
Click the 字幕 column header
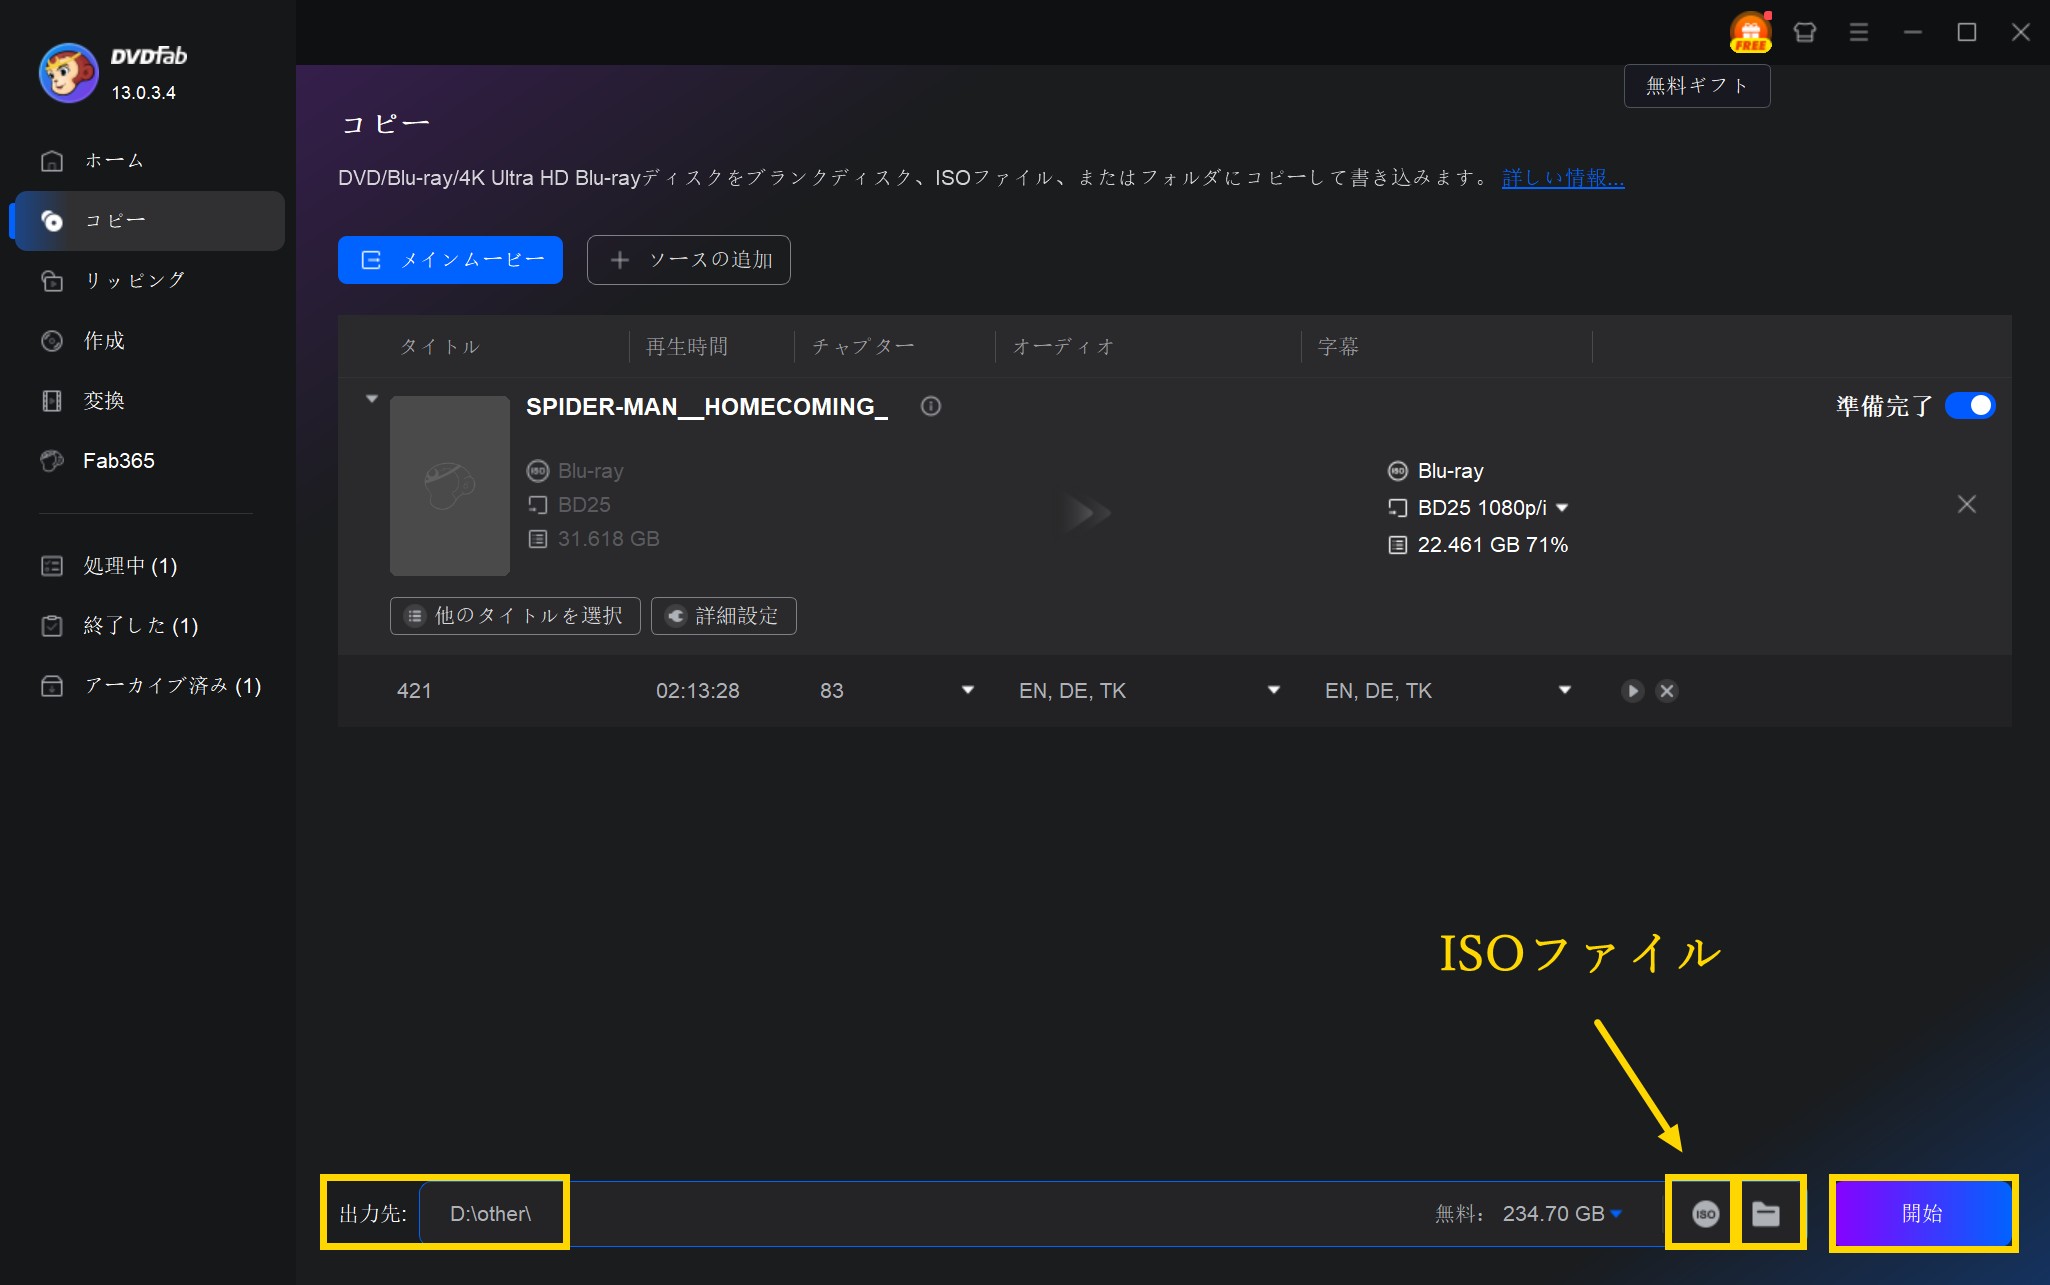coord(1338,347)
